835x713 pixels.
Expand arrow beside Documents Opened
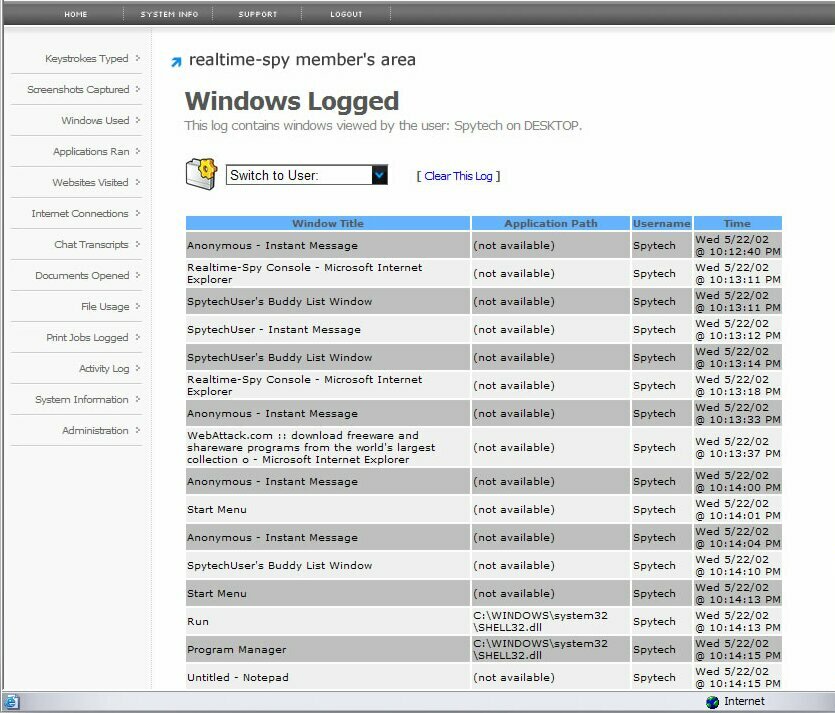(x=137, y=275)
